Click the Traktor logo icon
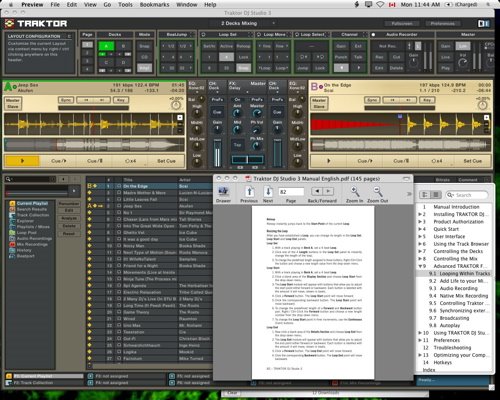 pyautogui.click(x=9, y=23)
